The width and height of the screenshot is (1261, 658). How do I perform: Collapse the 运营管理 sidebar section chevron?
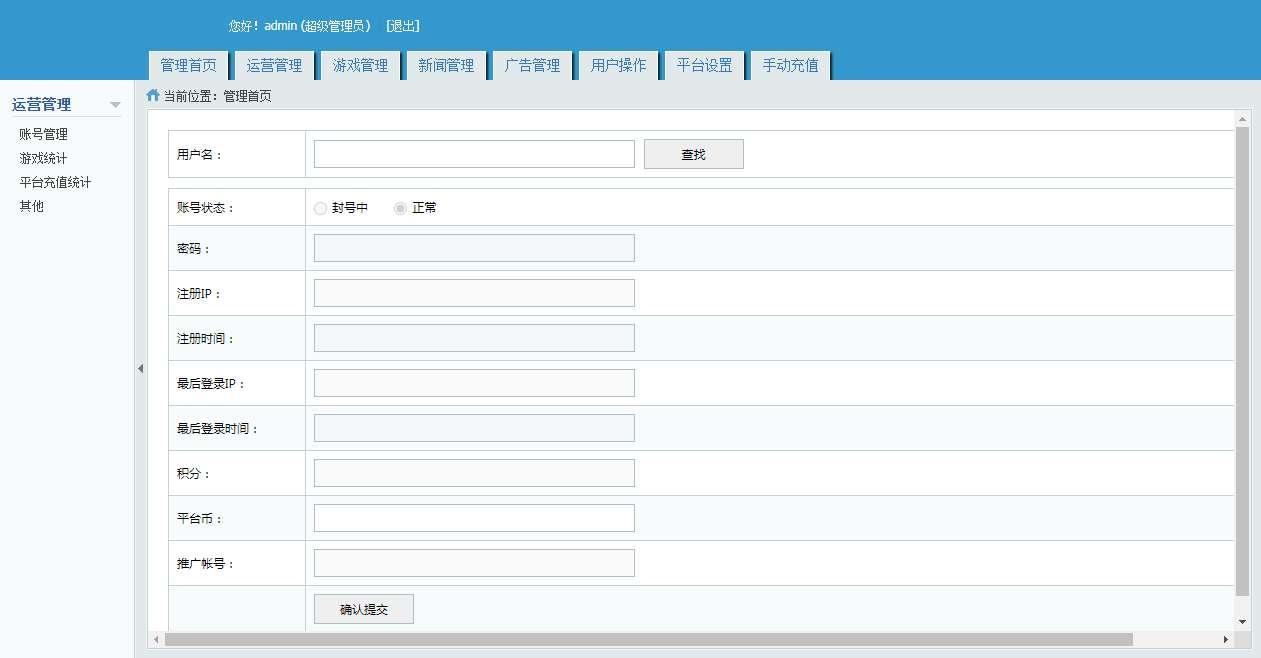coord(116,104)
